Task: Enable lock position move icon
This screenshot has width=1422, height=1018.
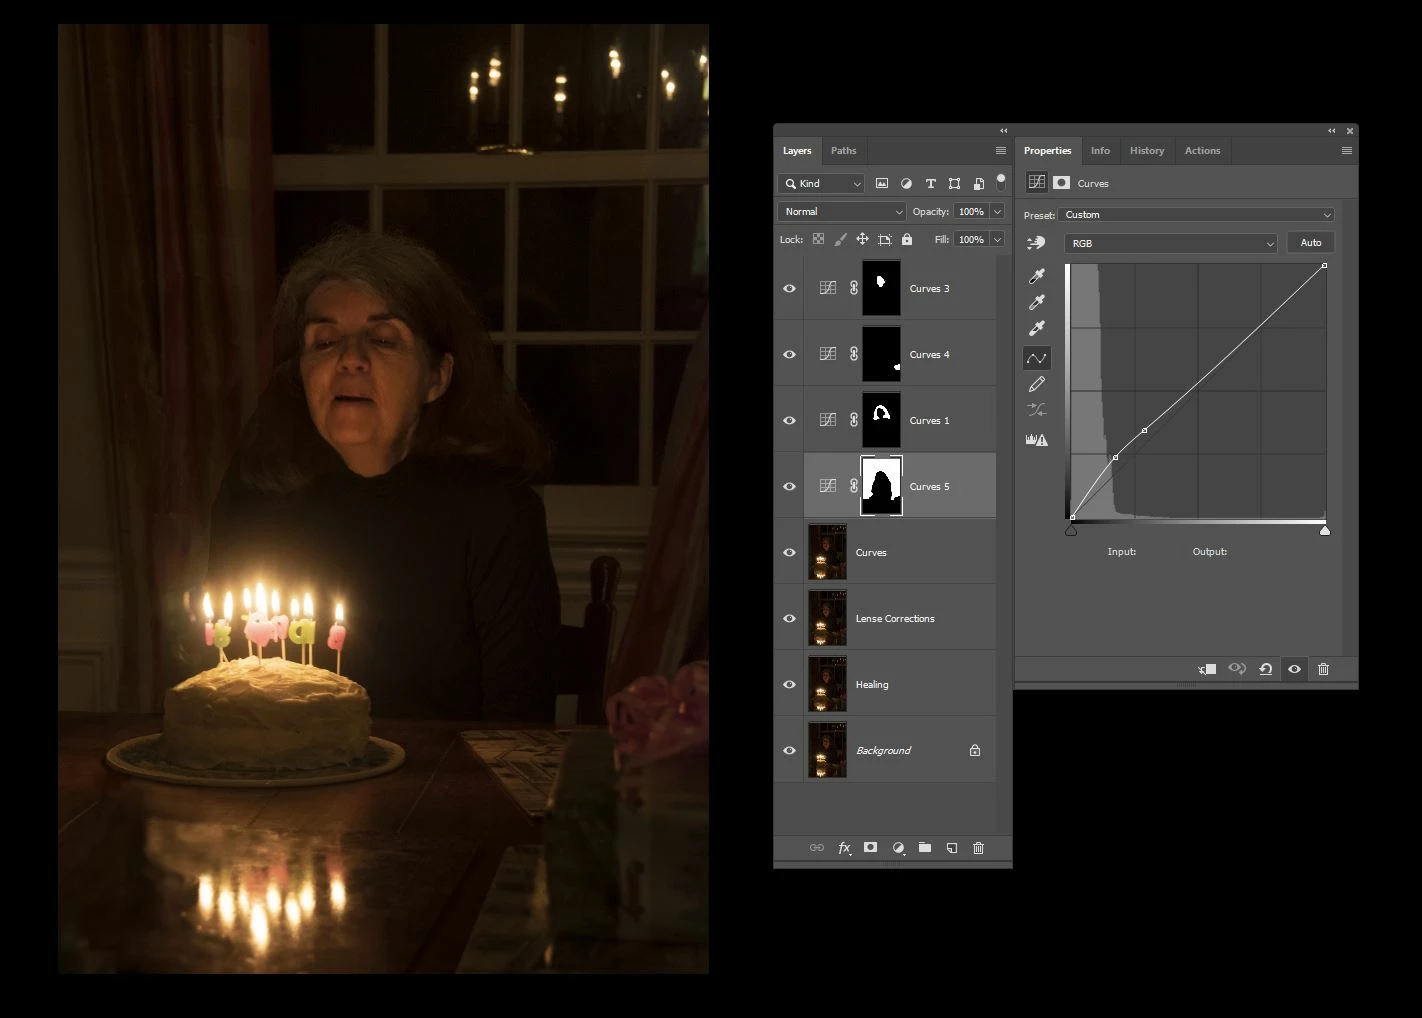Action: point(862,239)
